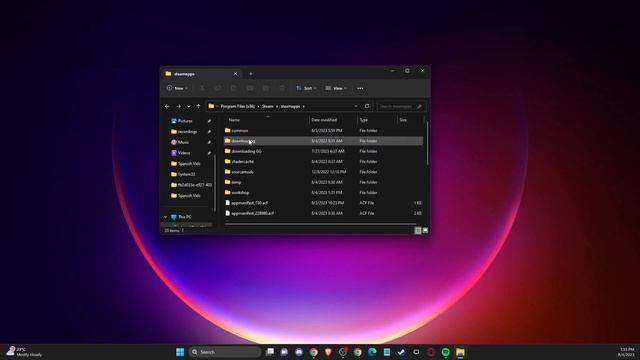The height and width of the screenshot is (360, 640).
Task: Navigate up one folder level
Action: 198,106
